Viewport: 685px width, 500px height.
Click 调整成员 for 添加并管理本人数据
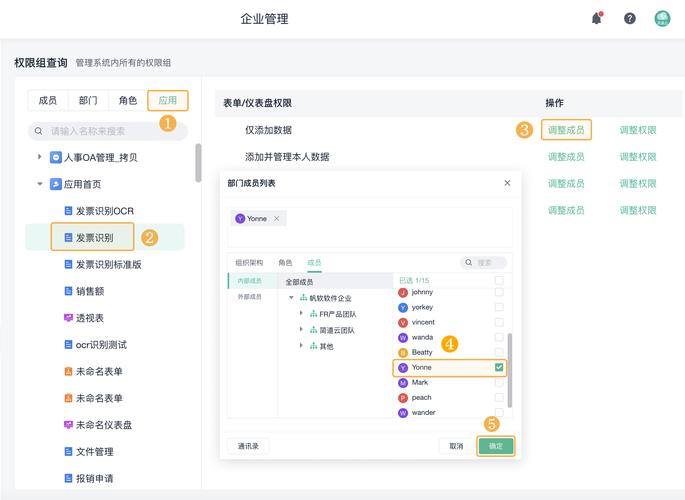pos(566,156)
